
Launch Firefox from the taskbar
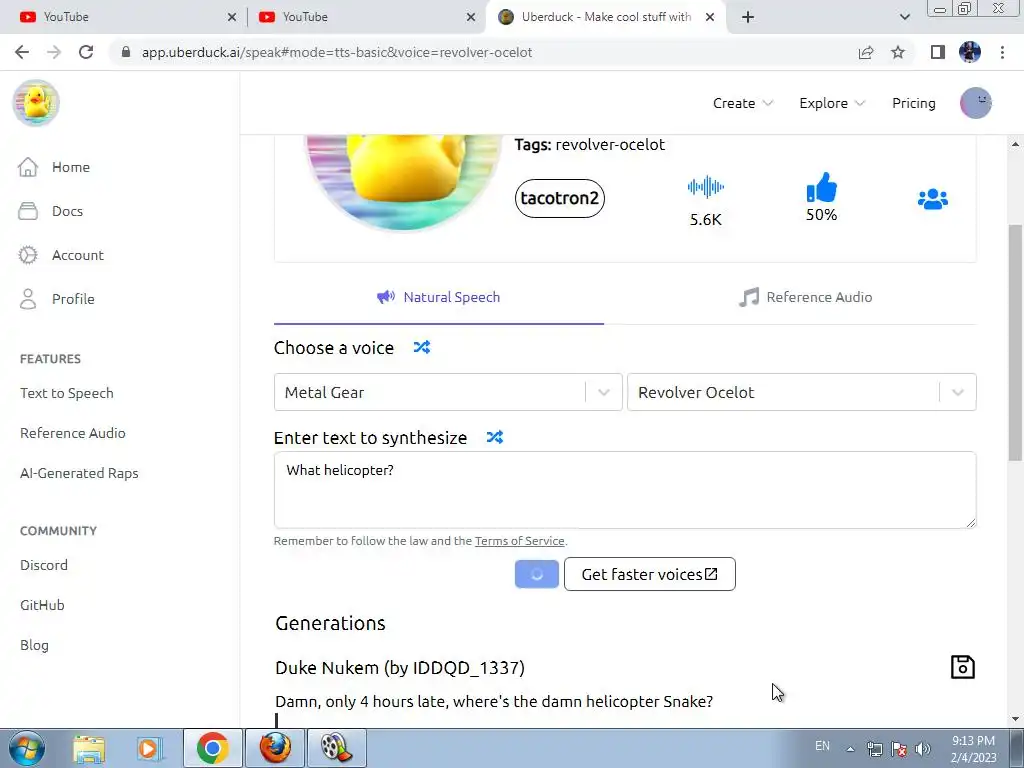point(276,748)
